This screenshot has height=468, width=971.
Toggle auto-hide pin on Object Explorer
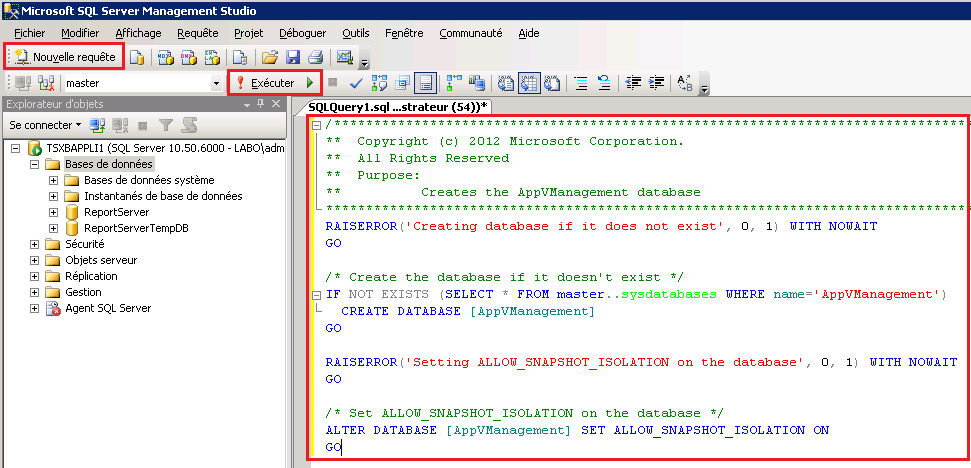261,104
